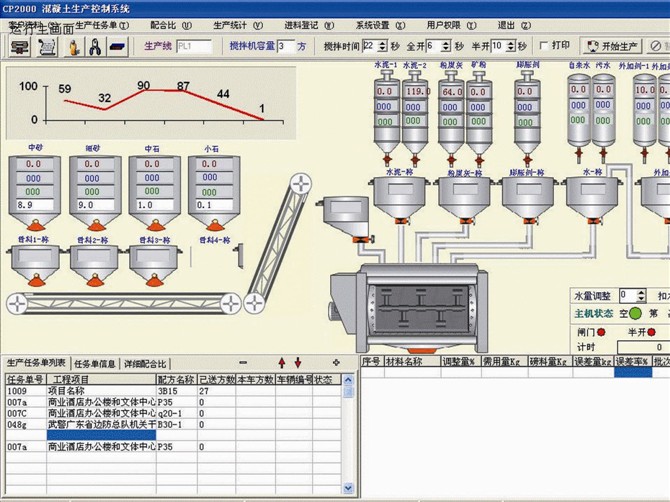
Task: Click the red valve below the 水泥-2 silo
Action: coord(414,160)
